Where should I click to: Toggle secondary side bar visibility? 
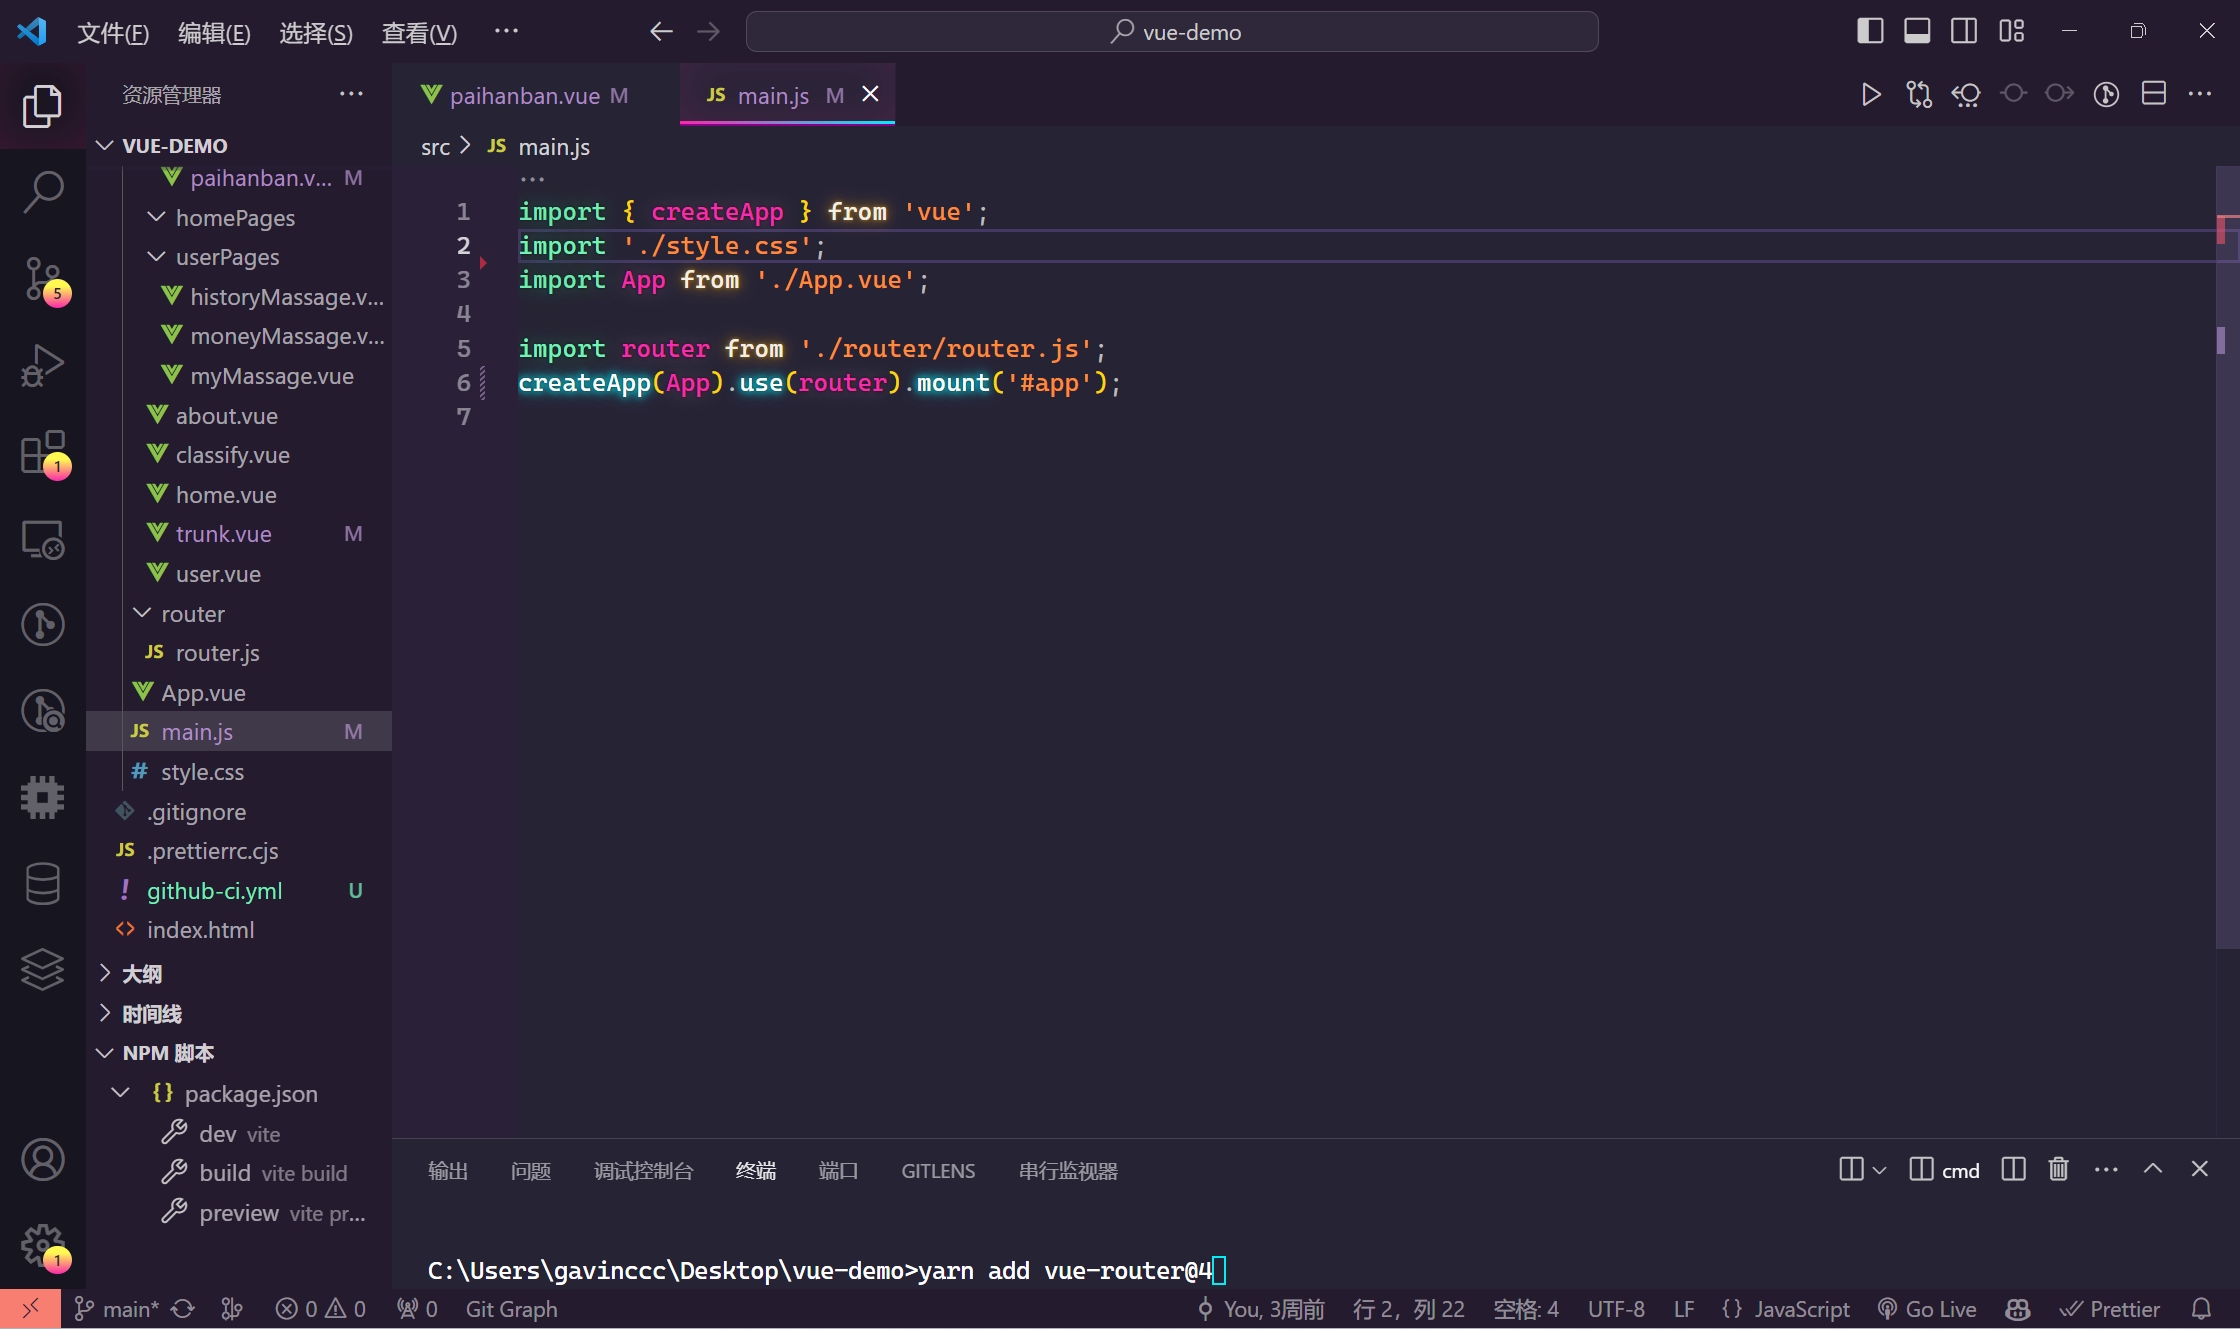[1964, 31]
